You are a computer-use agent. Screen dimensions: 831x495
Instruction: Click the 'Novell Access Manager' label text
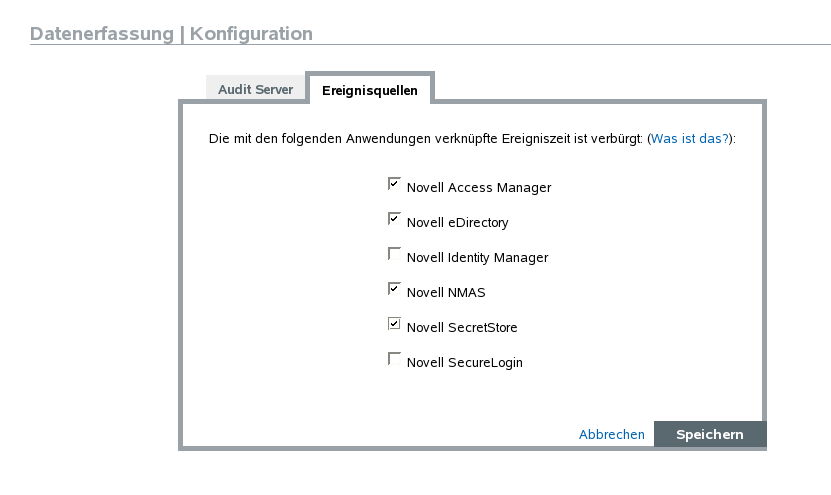click(x=478, y=188)
